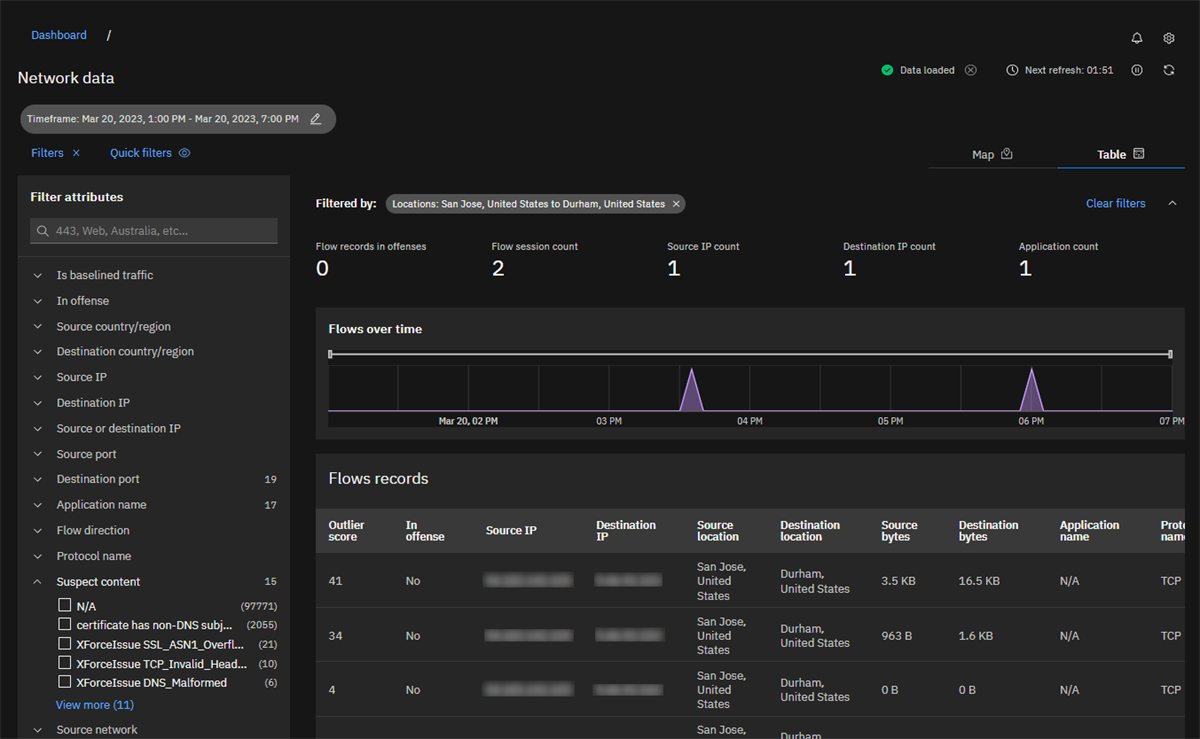Open notifications with the bell icon

point(1137,37)
